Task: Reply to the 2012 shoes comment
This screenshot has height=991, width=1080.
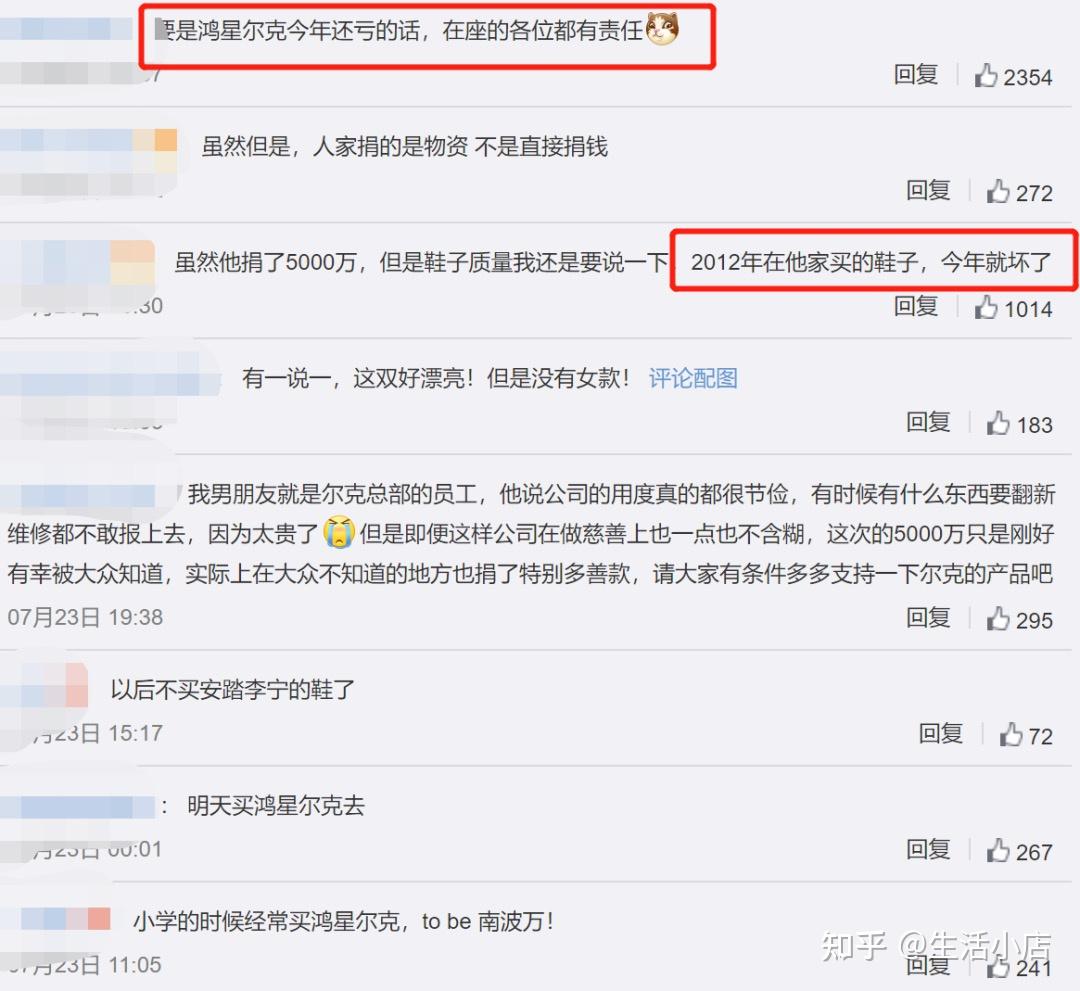Action: tap(916, 306)
